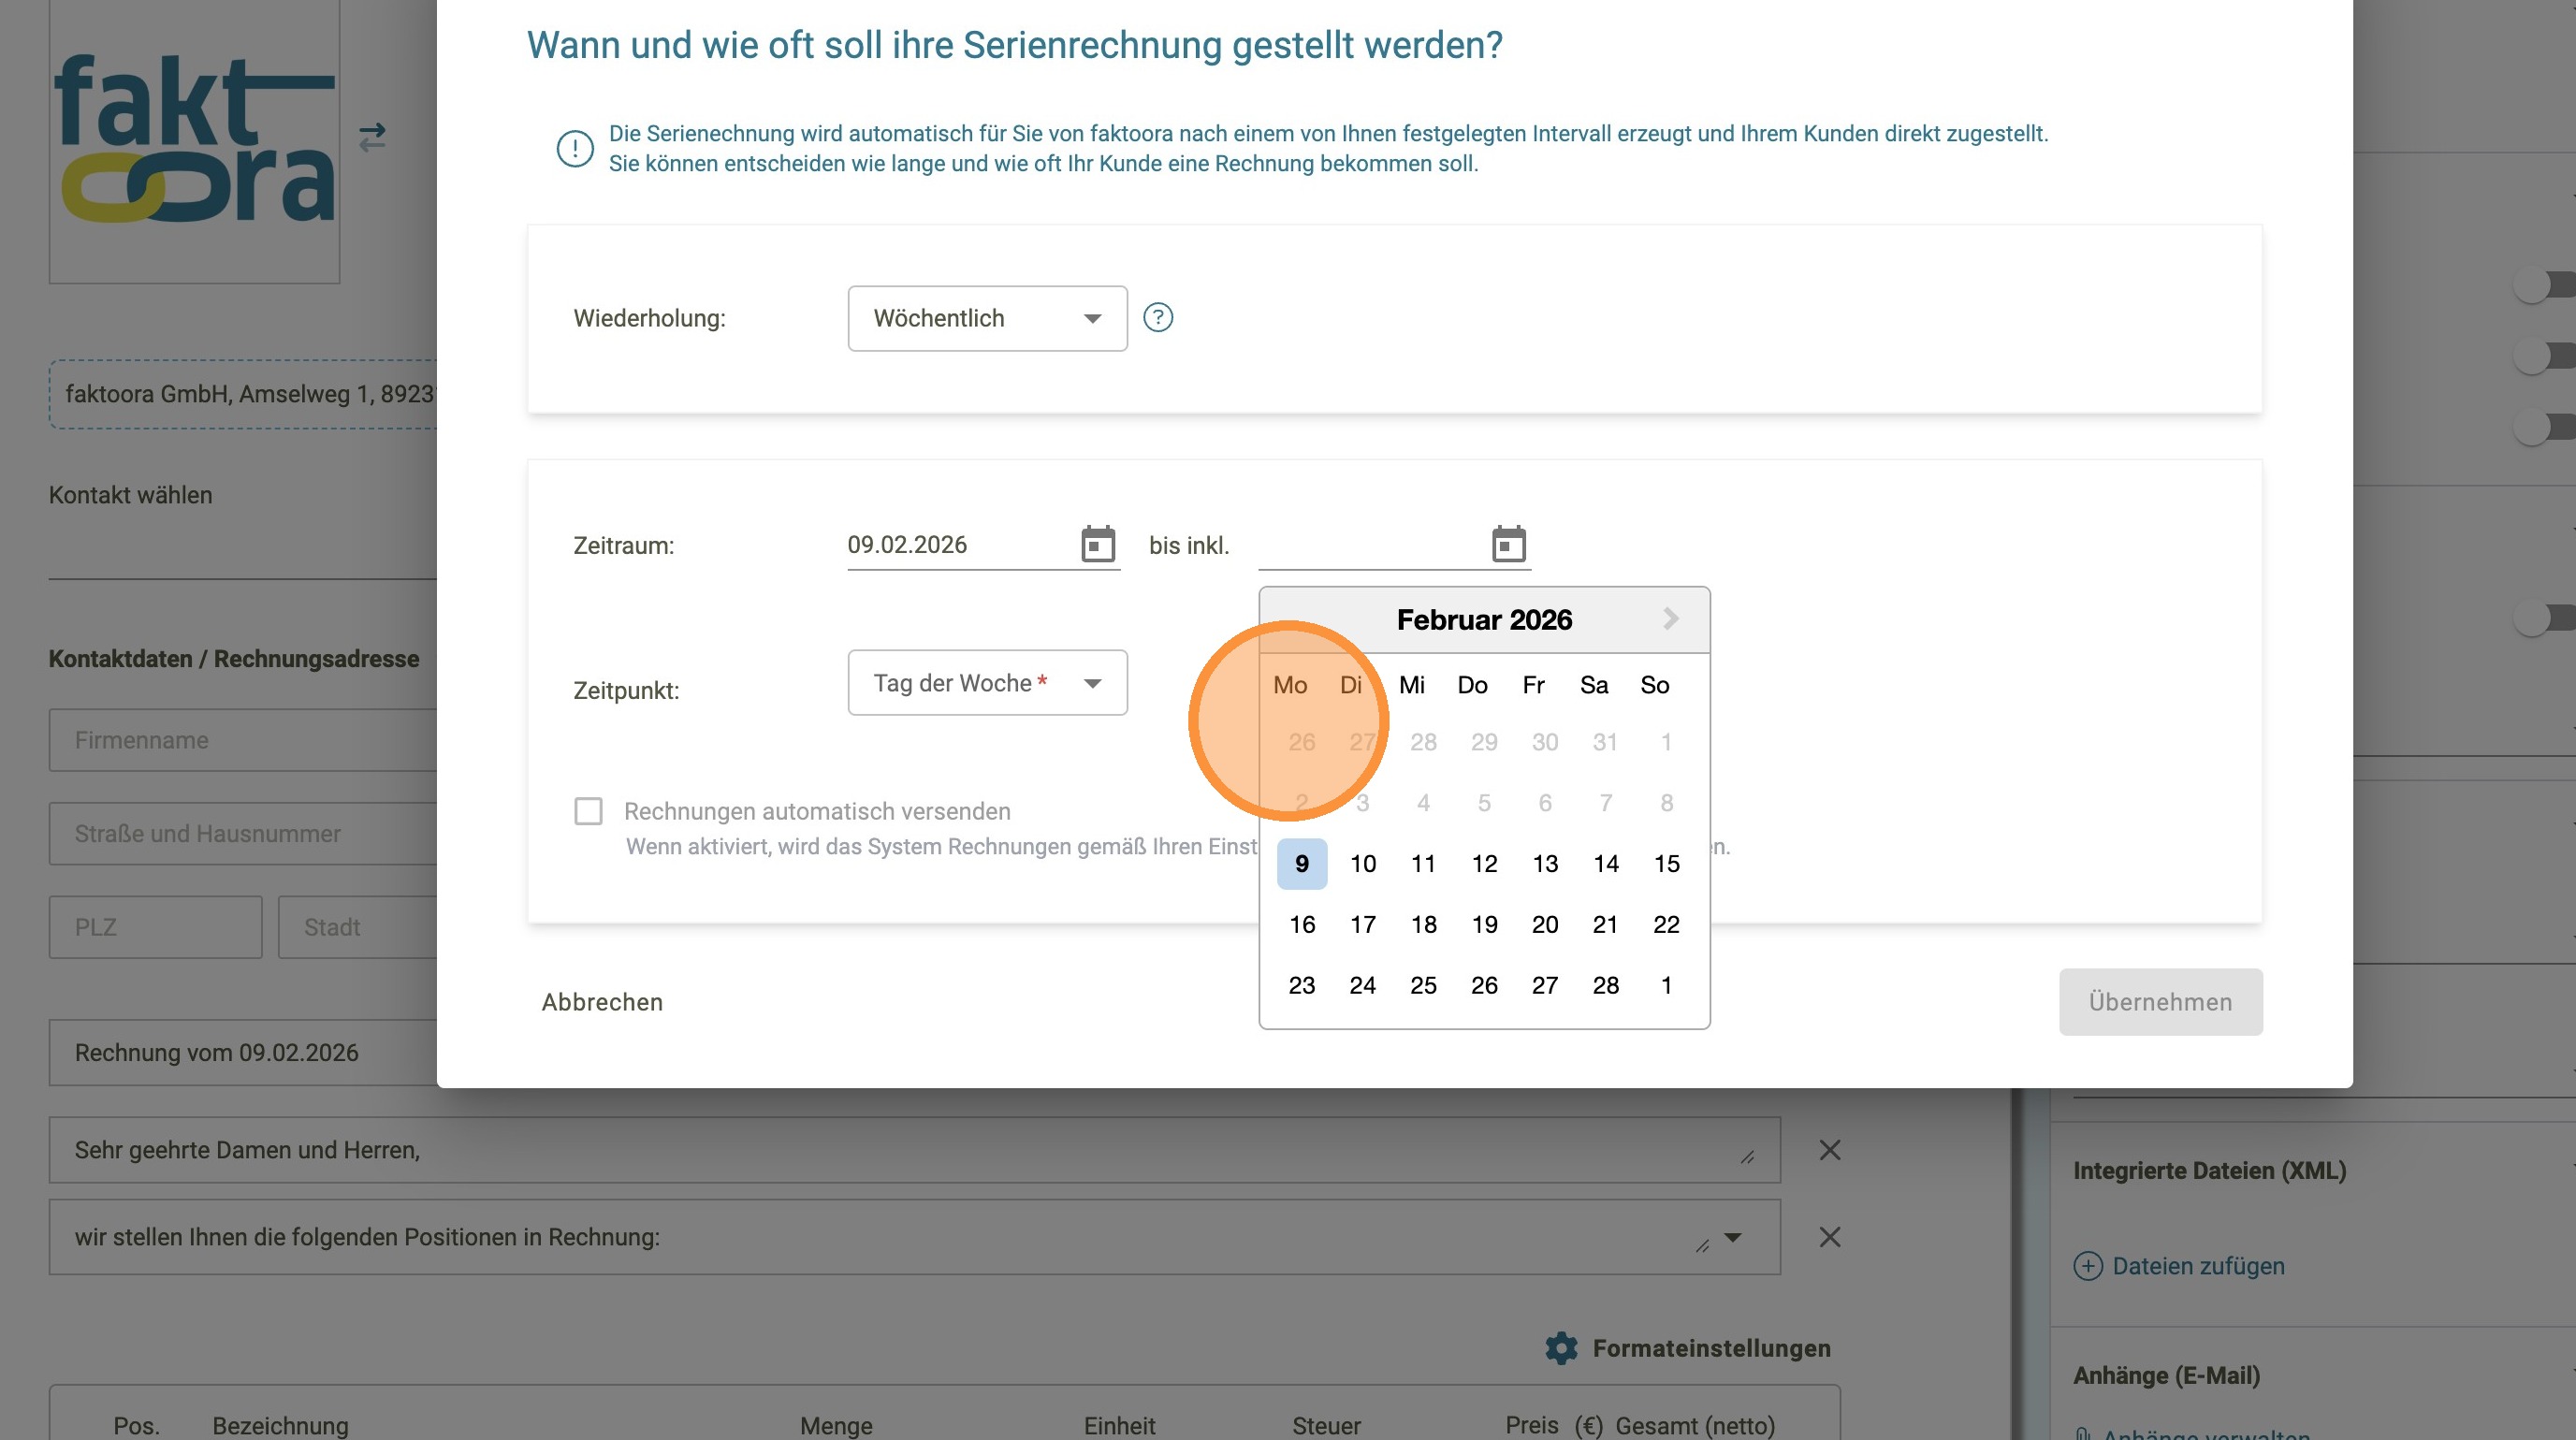Open Formateinstellungen gear icon
This screenshot has height=1440, width=2576.
1561,1348
